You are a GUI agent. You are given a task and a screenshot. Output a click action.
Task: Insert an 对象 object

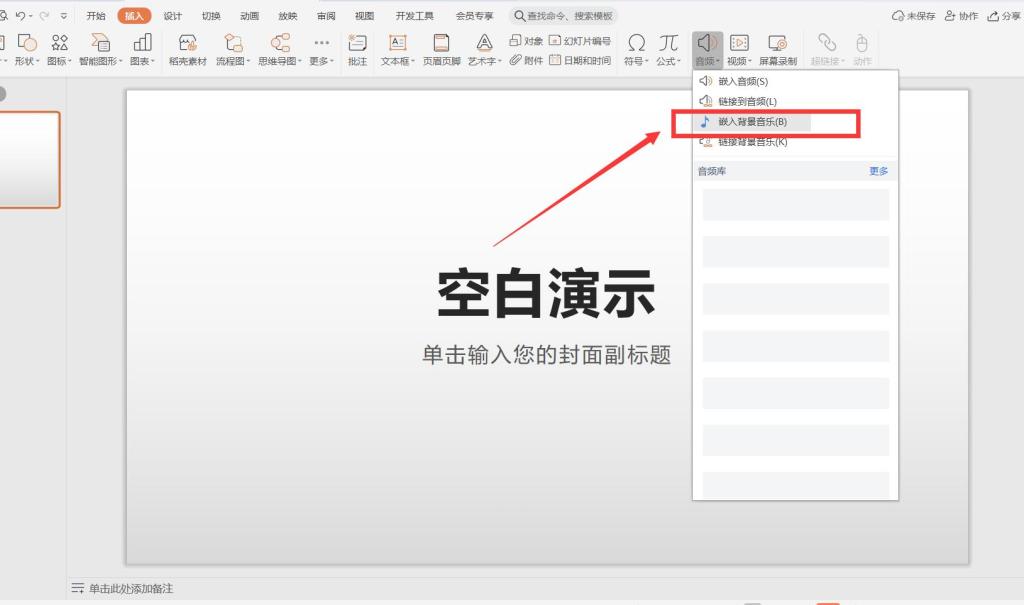click(x=526, y=41)
